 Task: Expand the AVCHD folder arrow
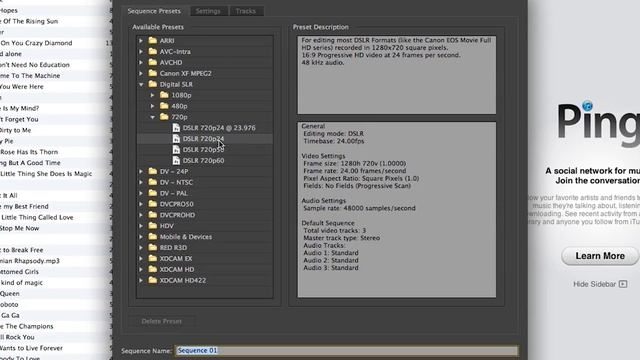(141, 62)
